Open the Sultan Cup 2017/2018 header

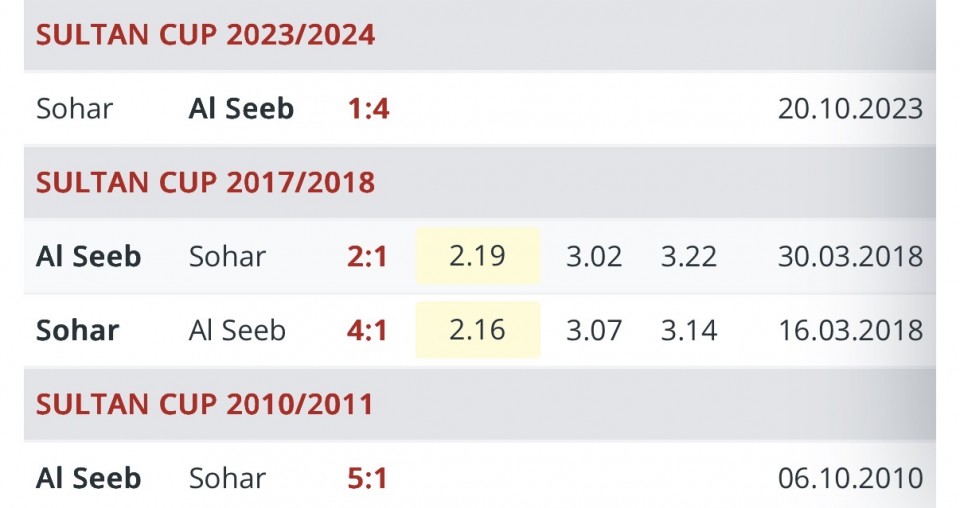[205, 182]
